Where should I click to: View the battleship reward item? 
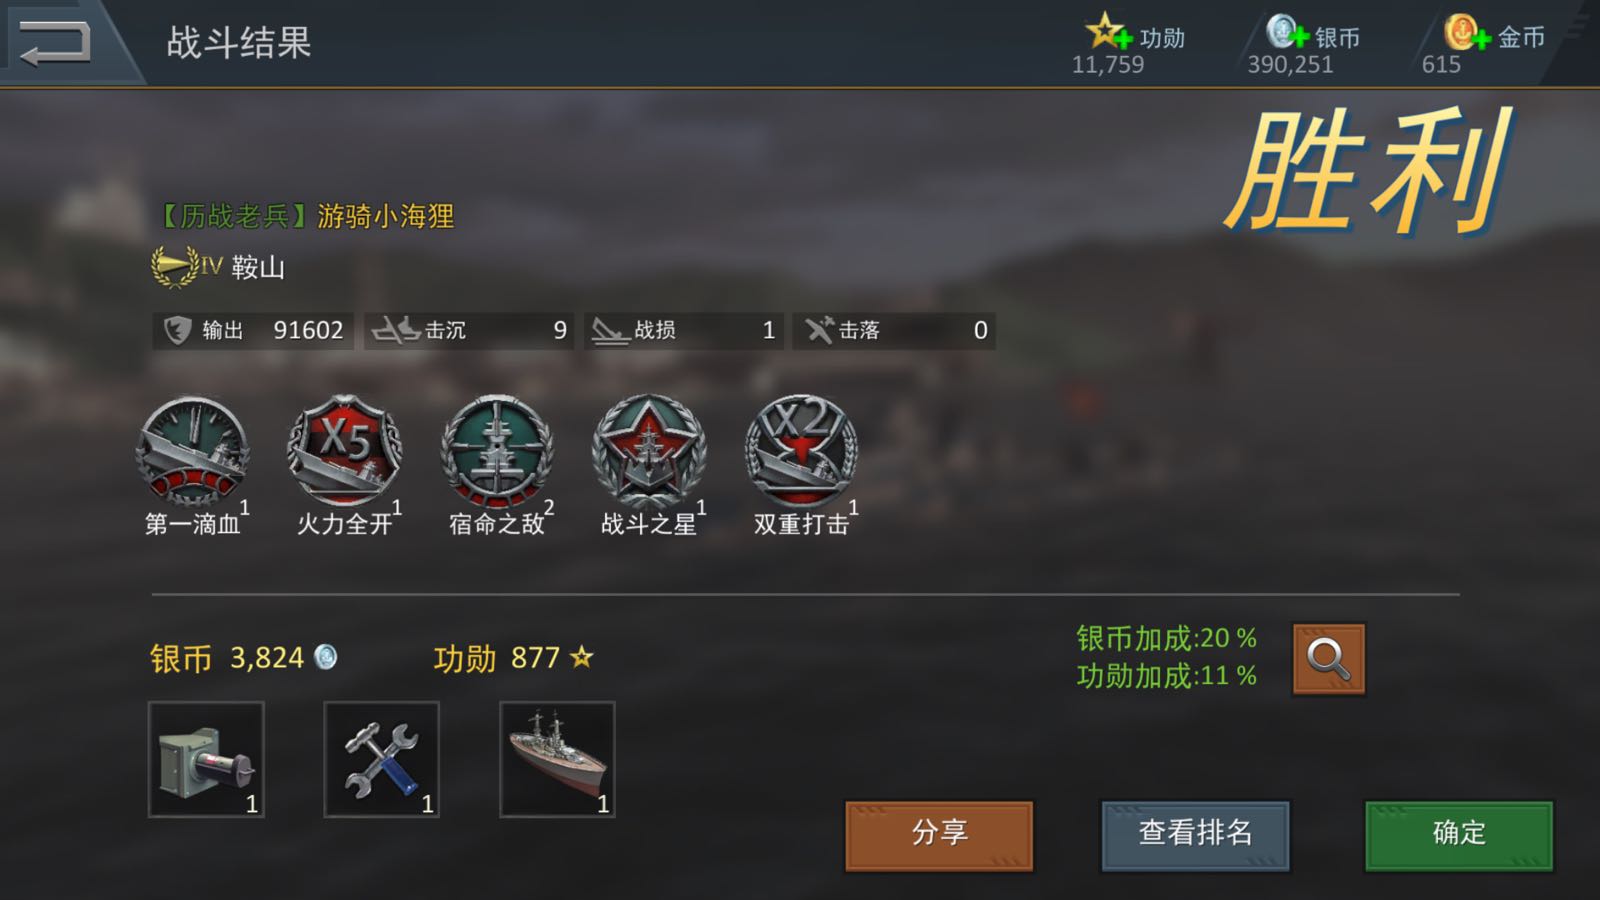pyautogui.click(x=557, y=760)
